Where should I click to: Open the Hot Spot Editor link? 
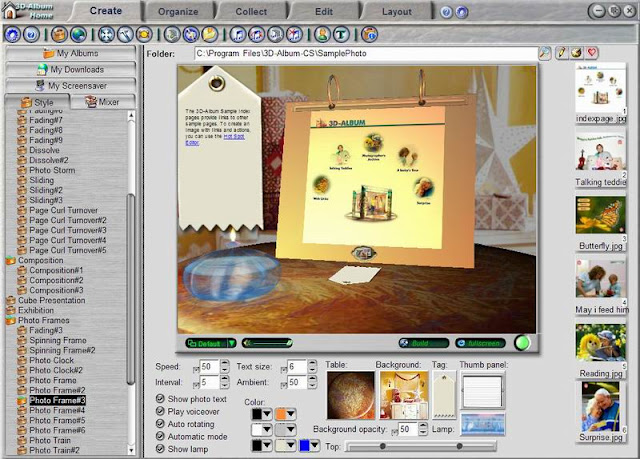215,140
